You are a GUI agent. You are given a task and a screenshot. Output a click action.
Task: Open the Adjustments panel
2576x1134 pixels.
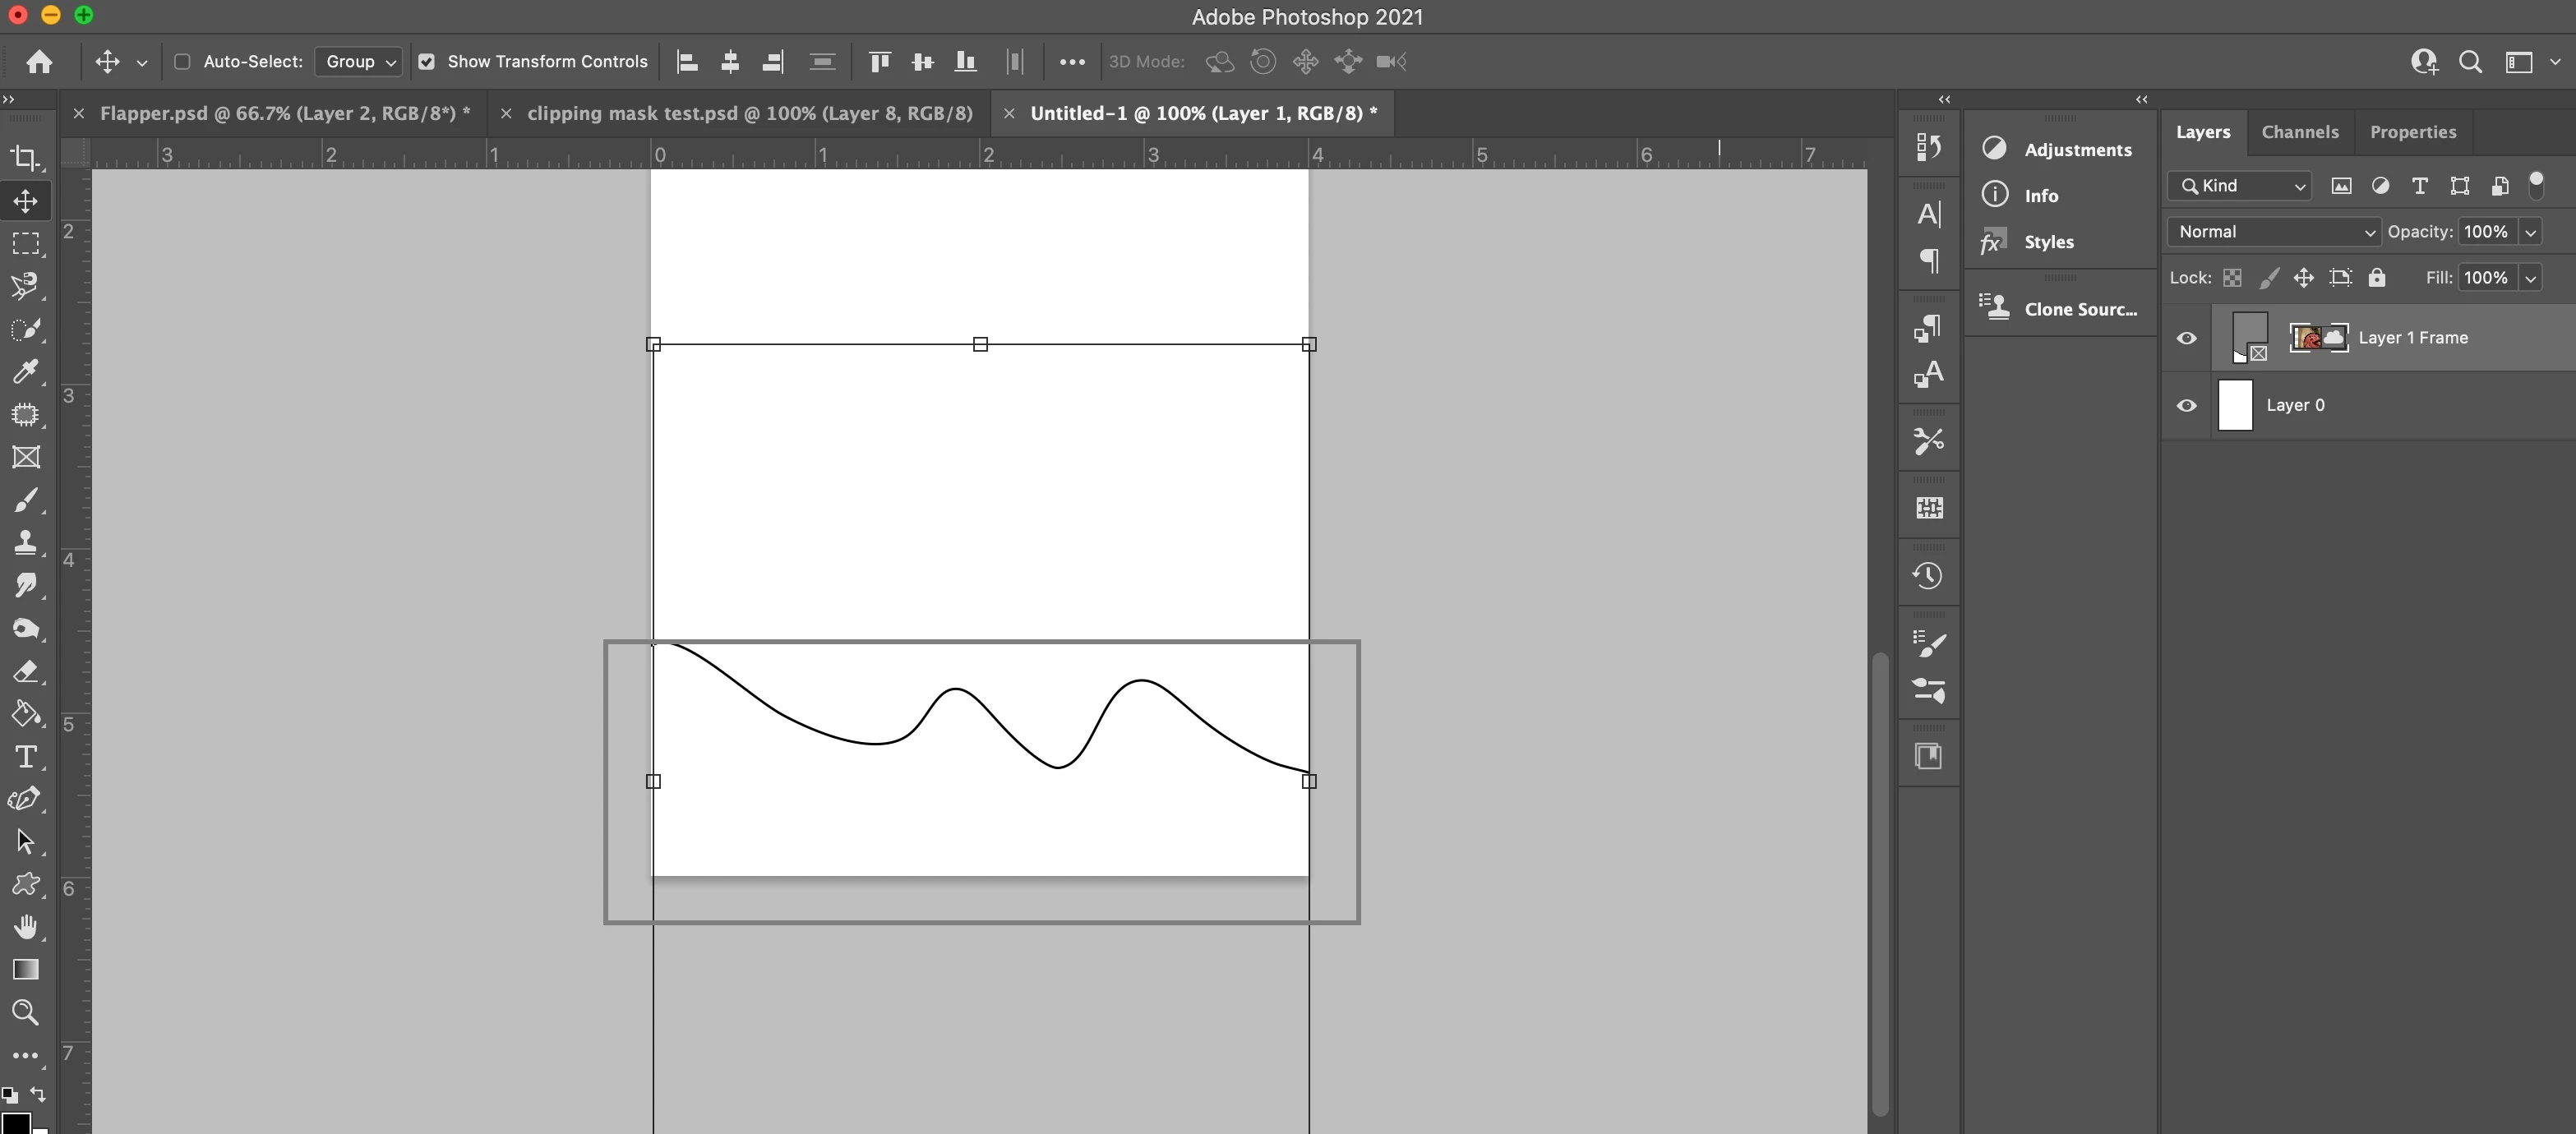coord(2076,150)
